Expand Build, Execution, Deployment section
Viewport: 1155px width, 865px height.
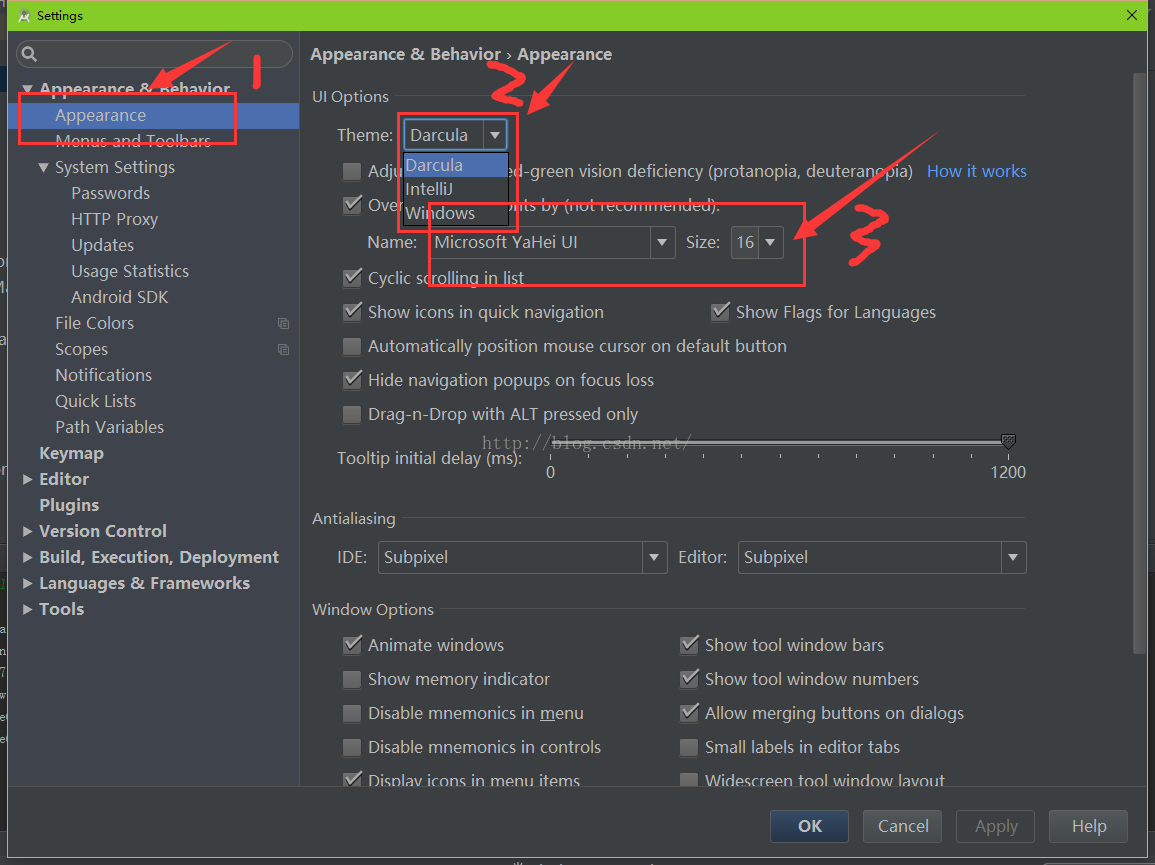coord(27,558)
